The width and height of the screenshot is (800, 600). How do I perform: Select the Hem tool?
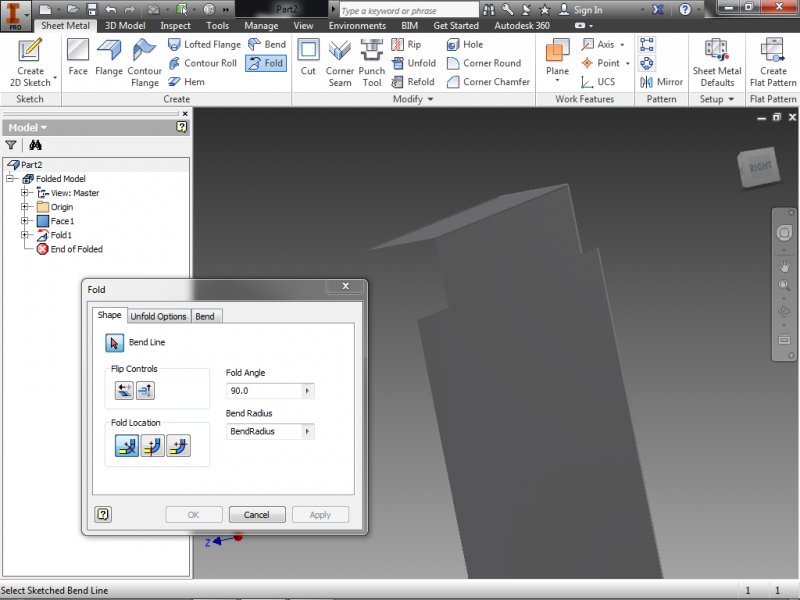[186, 81]
